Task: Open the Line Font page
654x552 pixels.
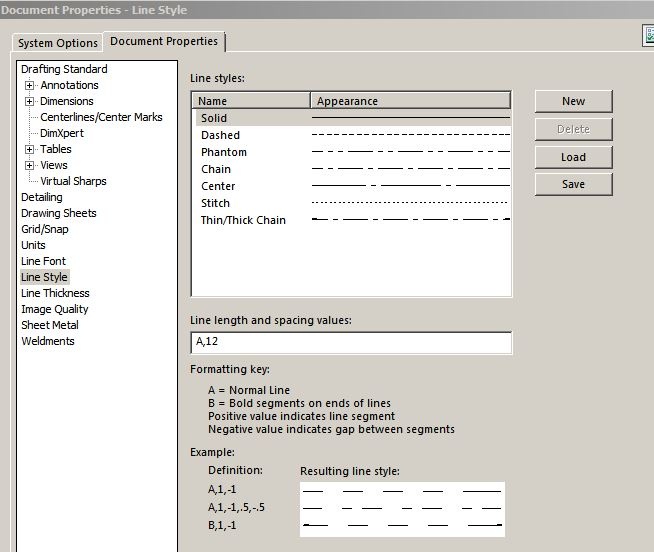Action: click(43, 261)
